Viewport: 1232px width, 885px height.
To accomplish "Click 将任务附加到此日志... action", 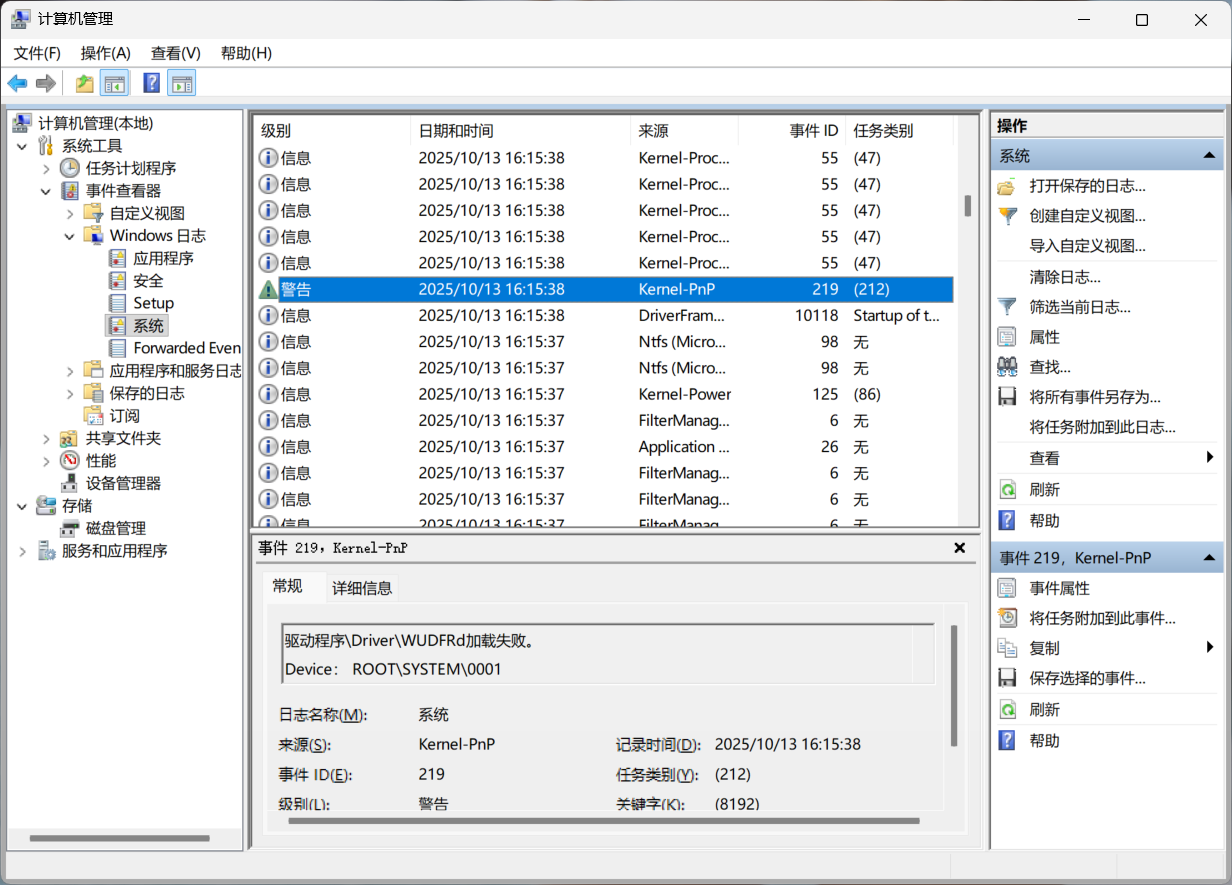I will [x=1103, y=427].
